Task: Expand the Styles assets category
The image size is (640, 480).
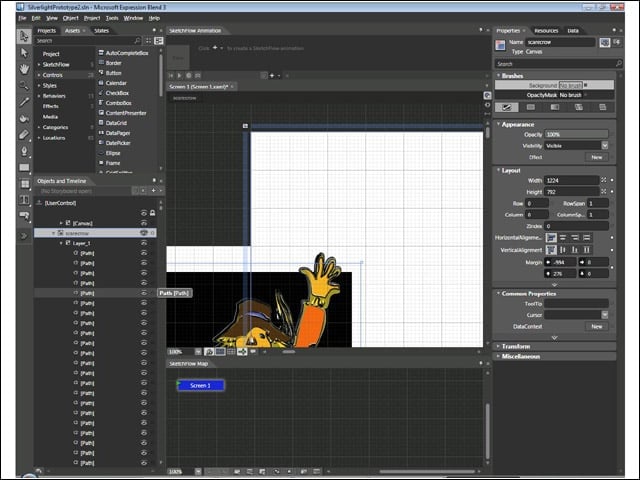Action: (x=39, y=86)
